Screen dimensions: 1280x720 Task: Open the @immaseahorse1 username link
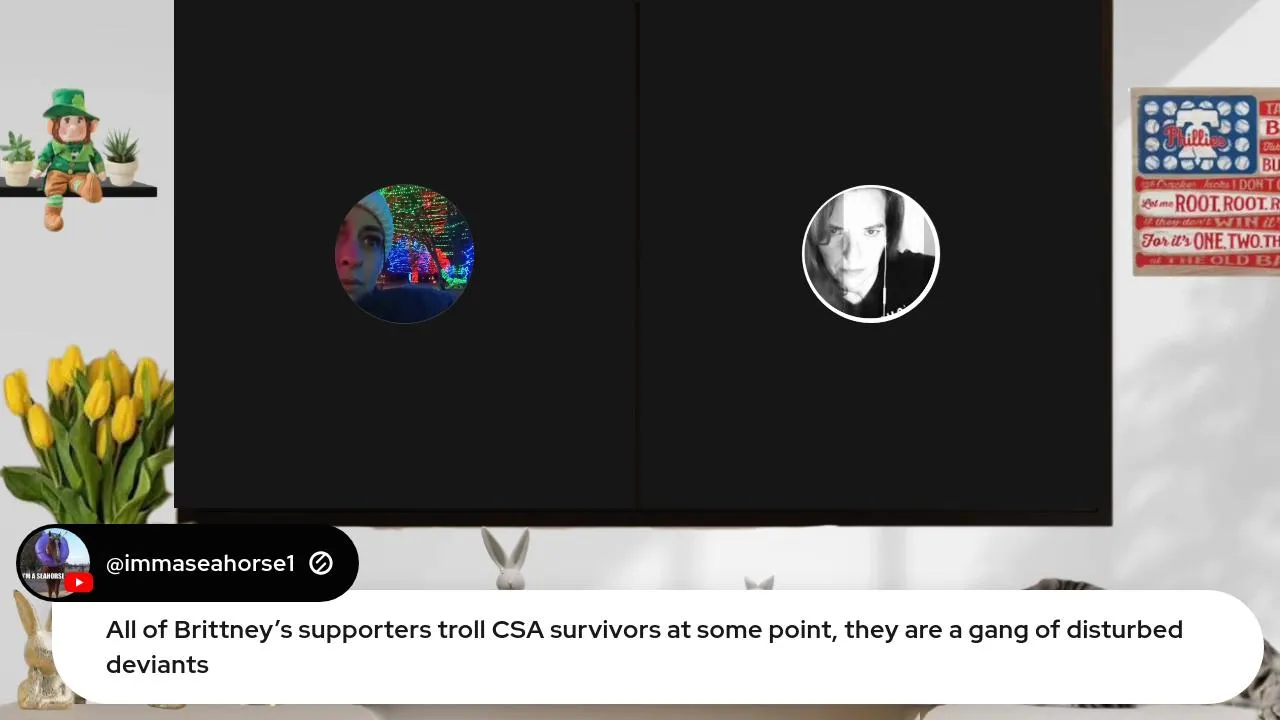pyautogui.click(x=200, y=564)
